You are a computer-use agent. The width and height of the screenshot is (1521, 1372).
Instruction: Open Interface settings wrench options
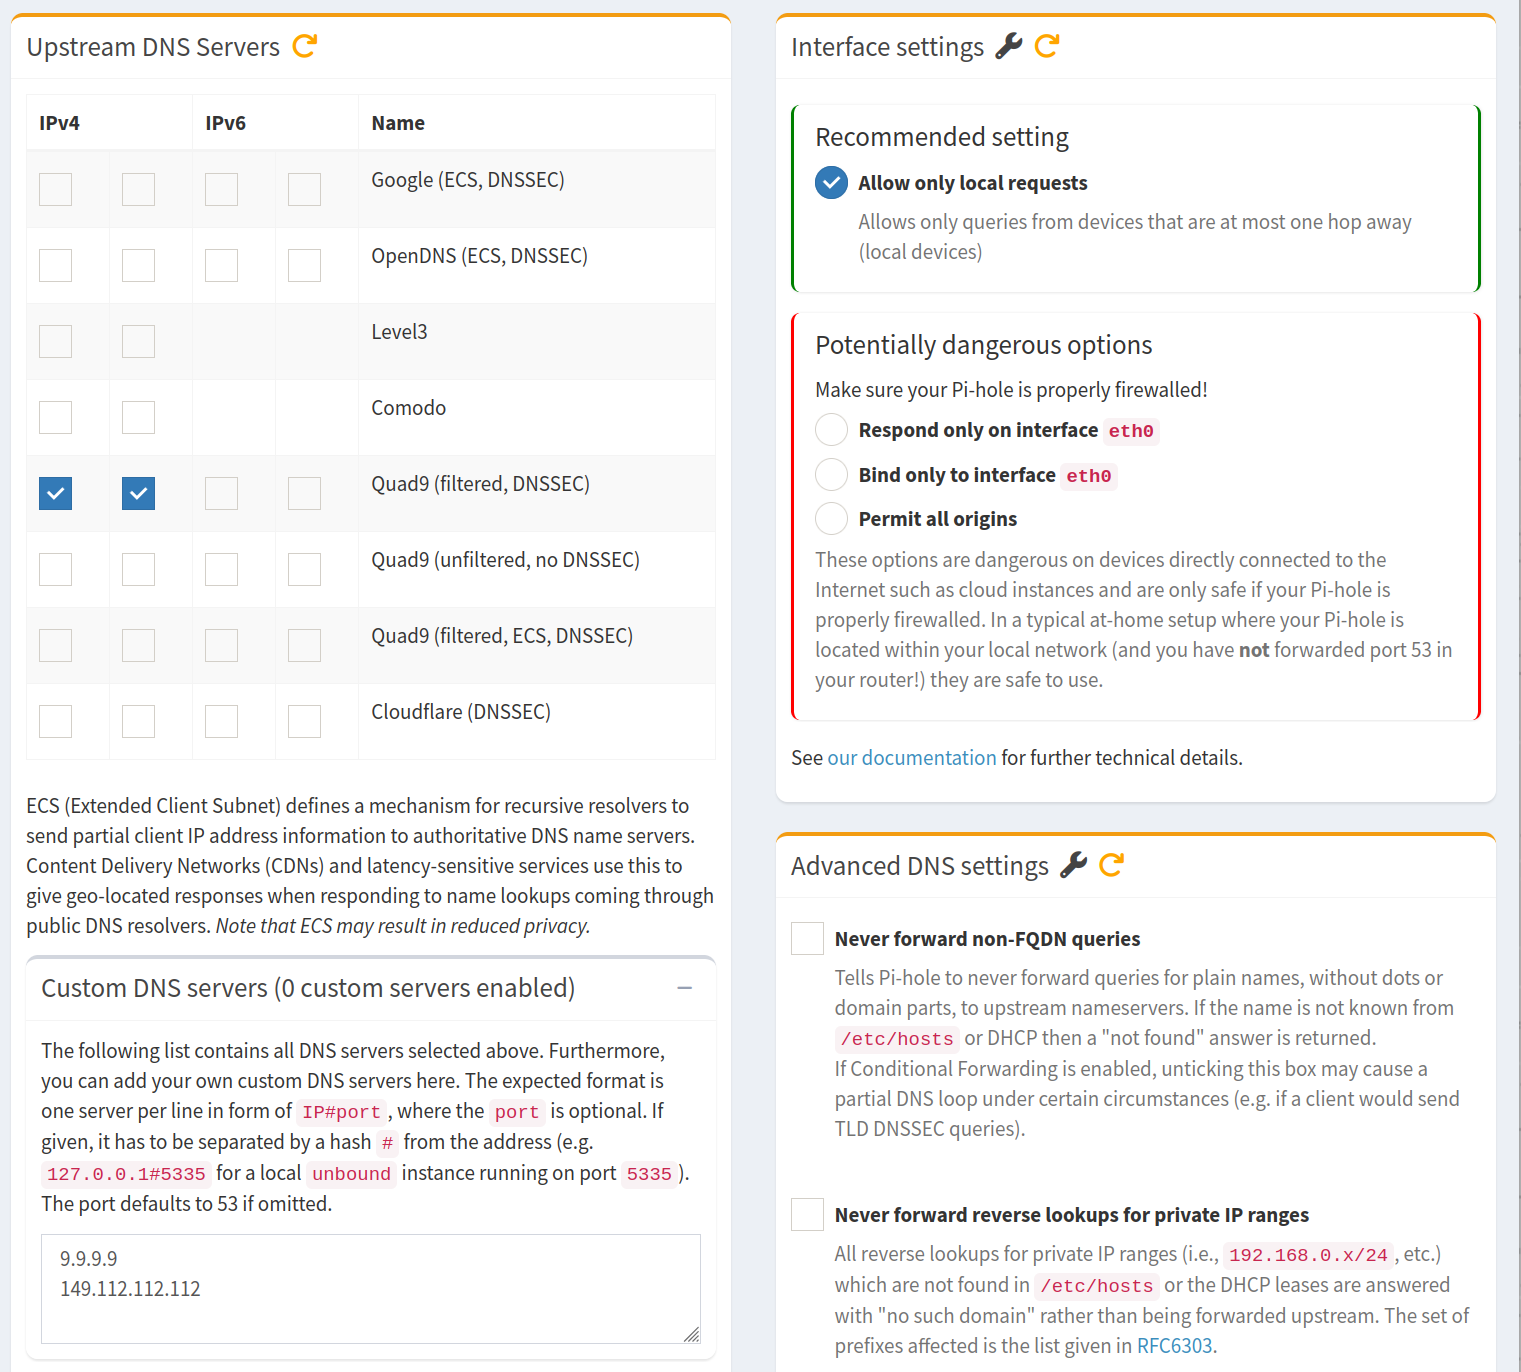1010,44
